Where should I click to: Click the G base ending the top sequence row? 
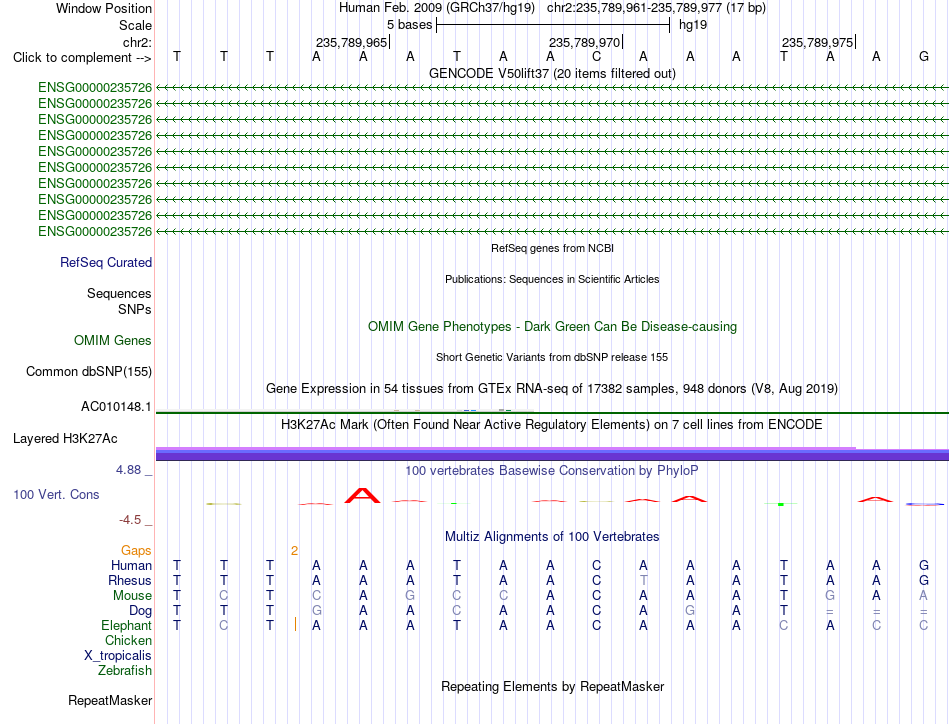point(923,57)
